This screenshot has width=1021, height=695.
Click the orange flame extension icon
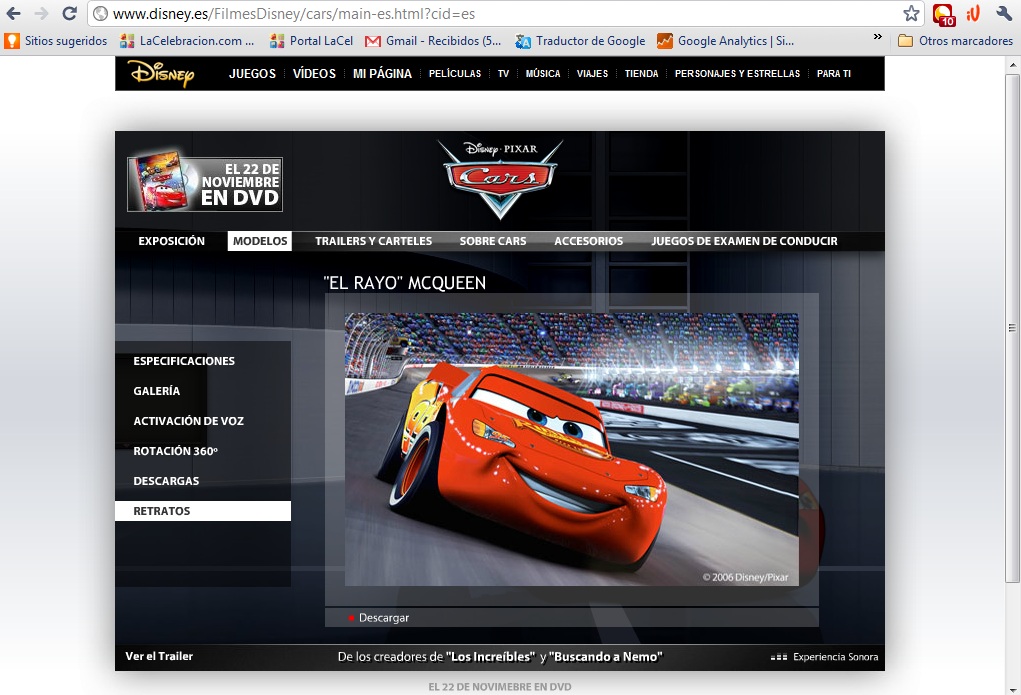[973, 13]
